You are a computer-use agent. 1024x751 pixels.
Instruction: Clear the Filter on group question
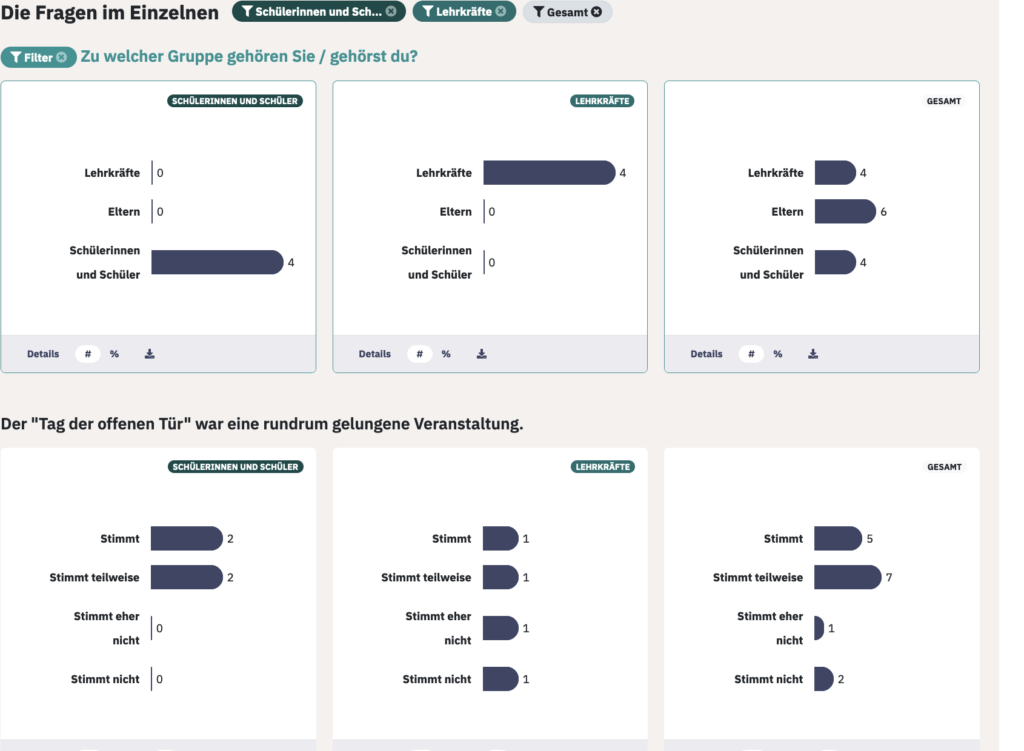point(61,57)
